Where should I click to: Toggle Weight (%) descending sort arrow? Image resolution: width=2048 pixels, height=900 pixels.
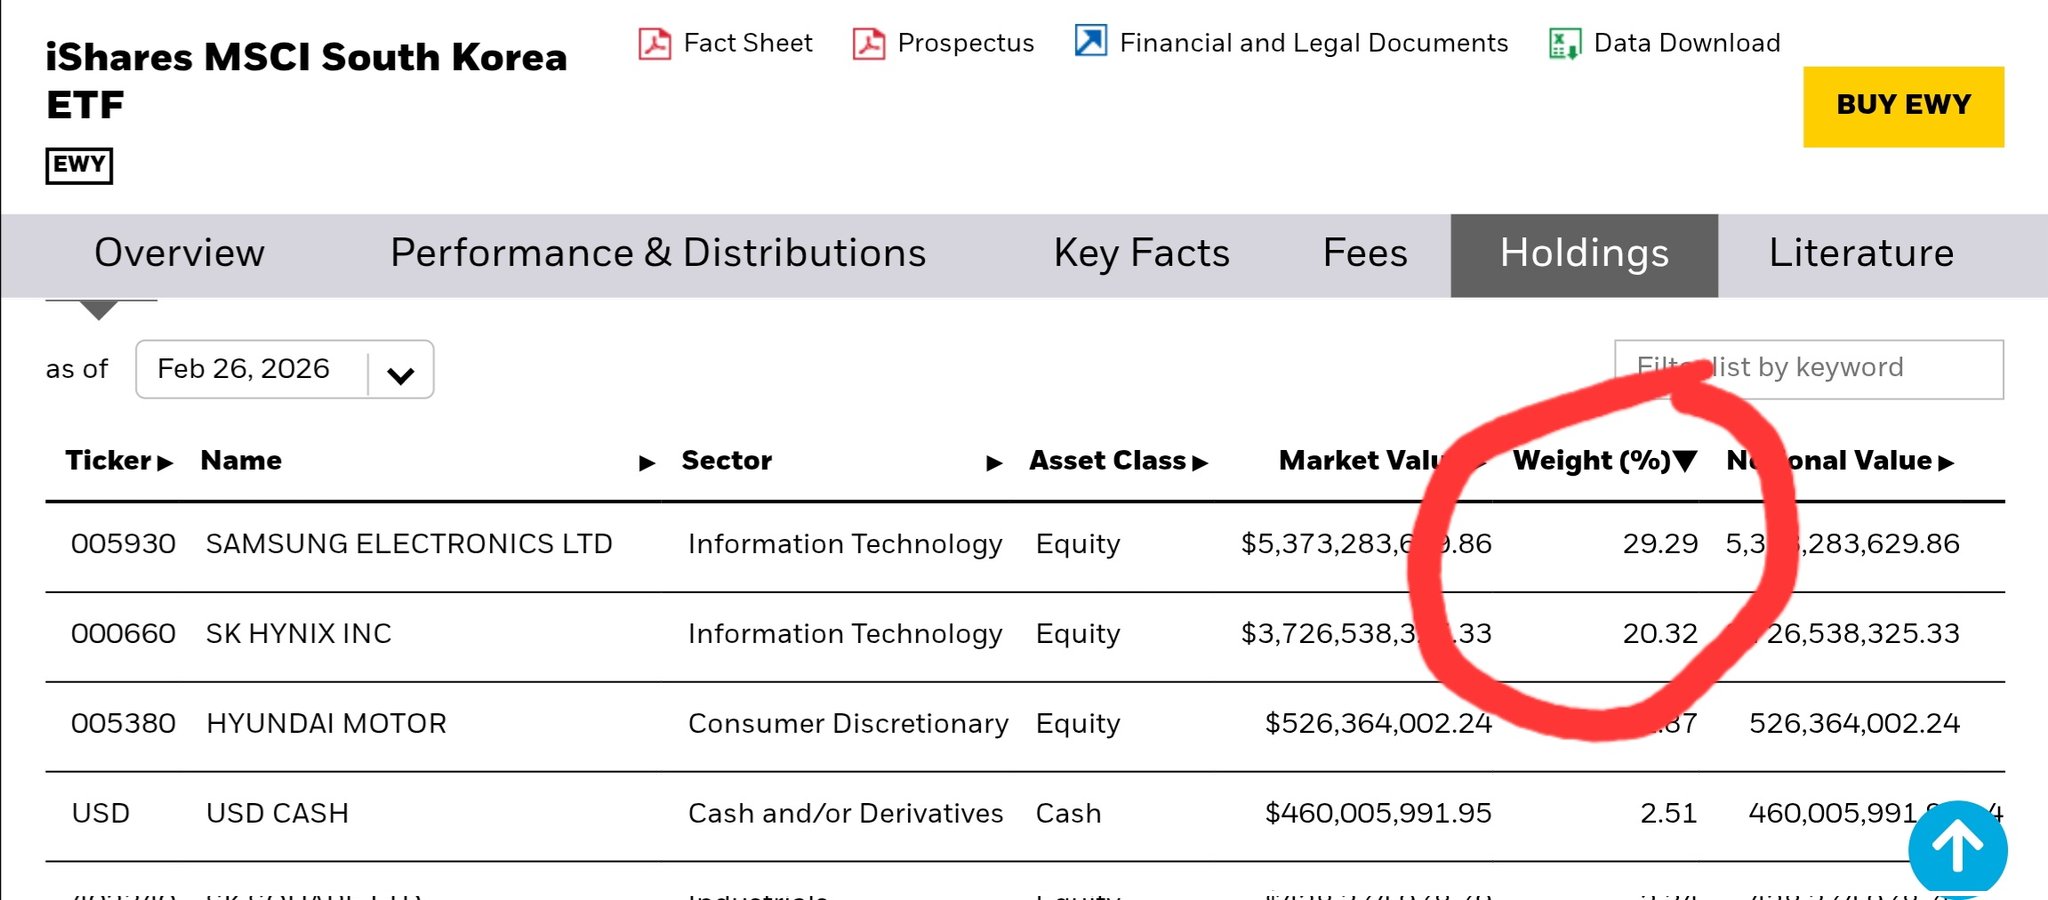point(1685,461)
